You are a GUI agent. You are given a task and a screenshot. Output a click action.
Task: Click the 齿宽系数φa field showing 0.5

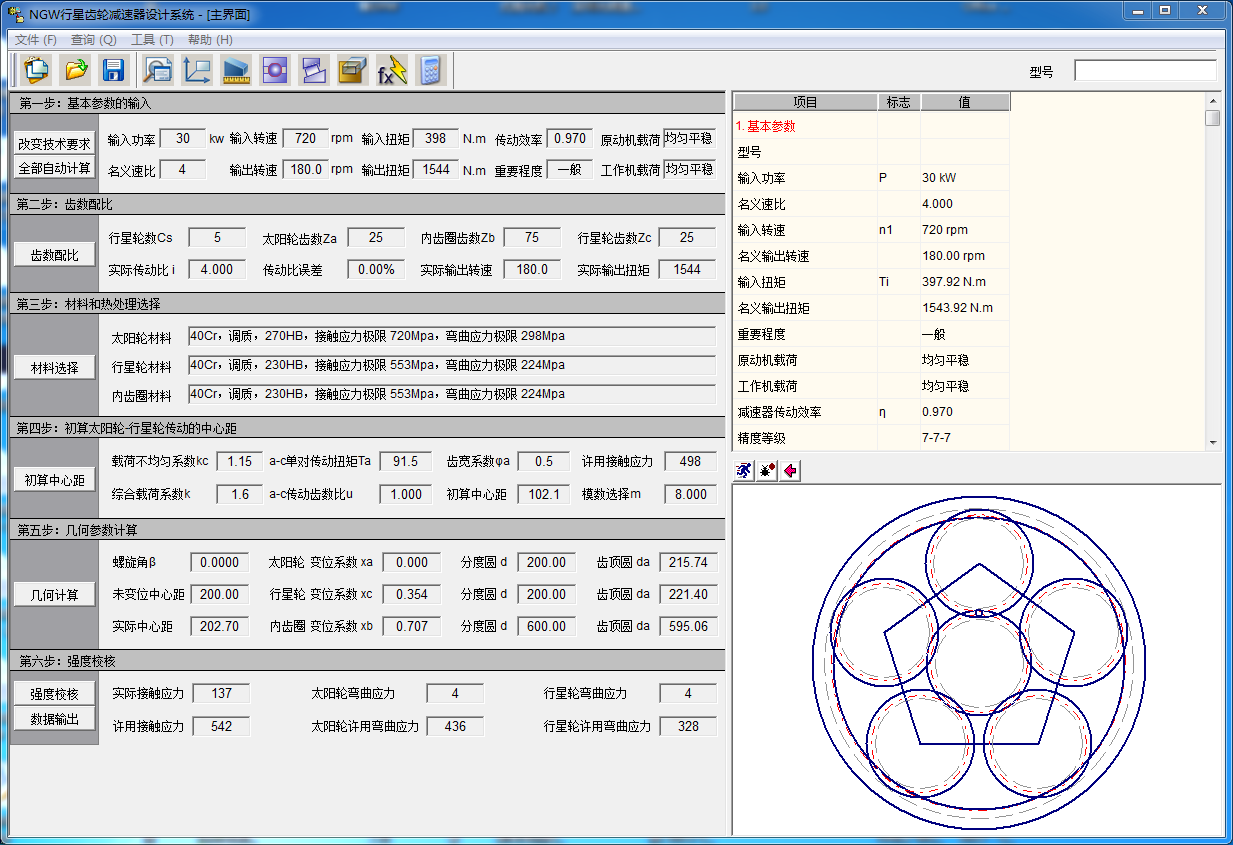[x=543, y=462]
